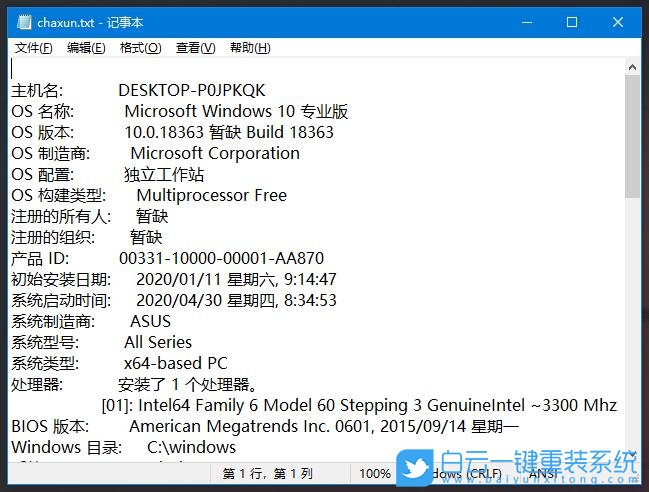Click the '系统制造商:' label
The width and height of the screenshot is (649, 492).
[x=53, y=322]
